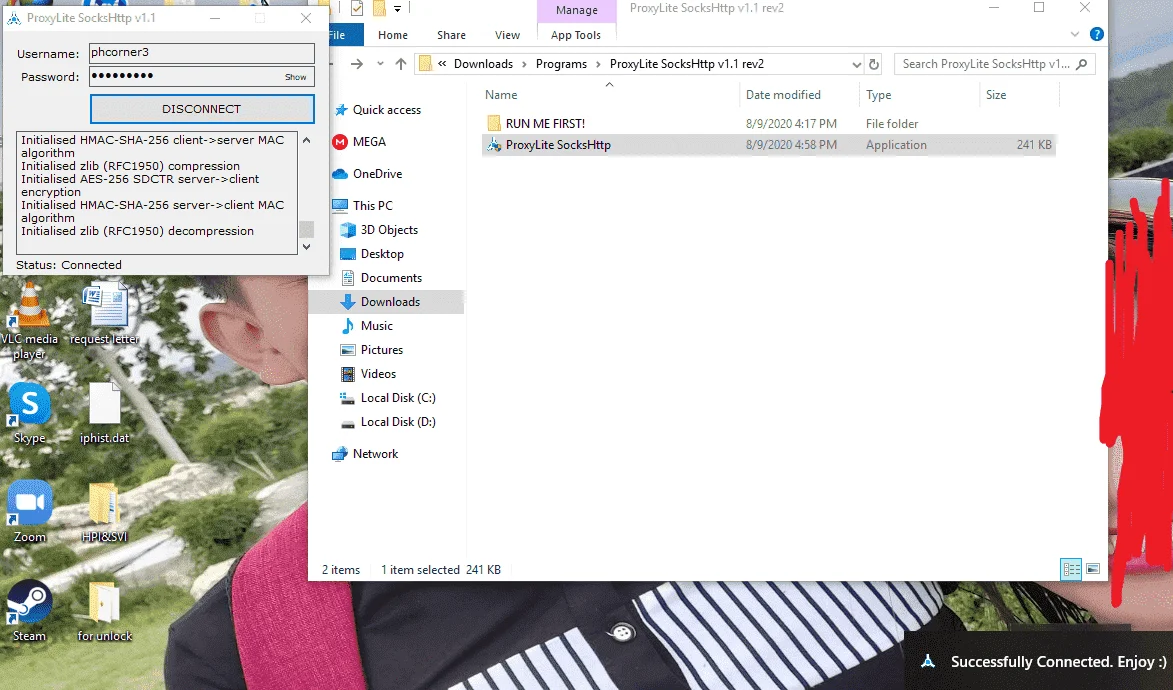Click the Properties quick access toolbar icon
This screenshot has height=690, width=1173.
(x=357, y=8)
